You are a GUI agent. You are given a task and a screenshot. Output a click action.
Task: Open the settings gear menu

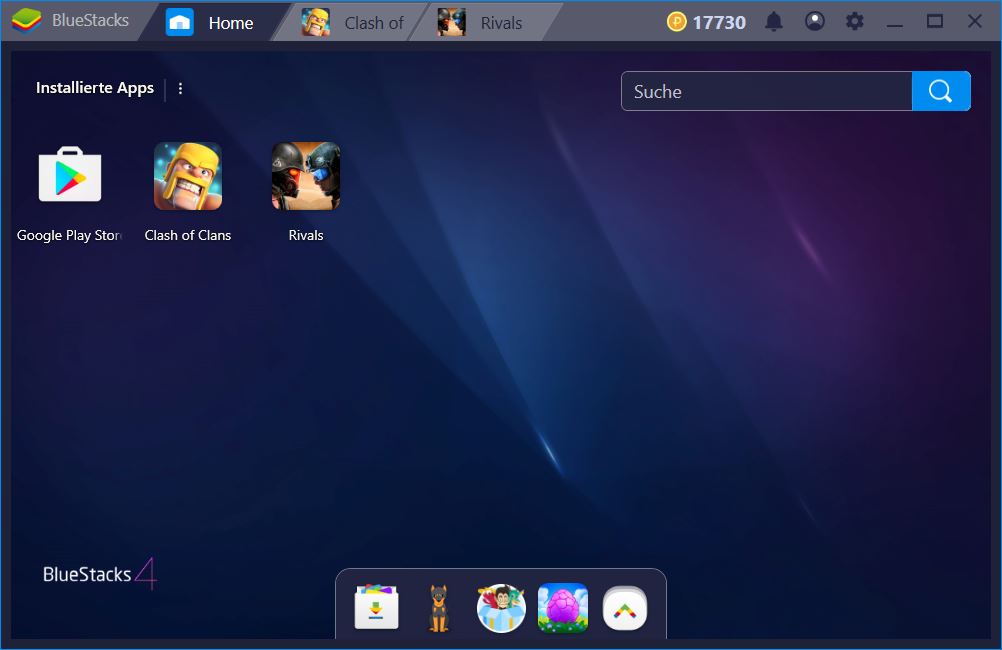pyautogui.click(x=854, y=21)
